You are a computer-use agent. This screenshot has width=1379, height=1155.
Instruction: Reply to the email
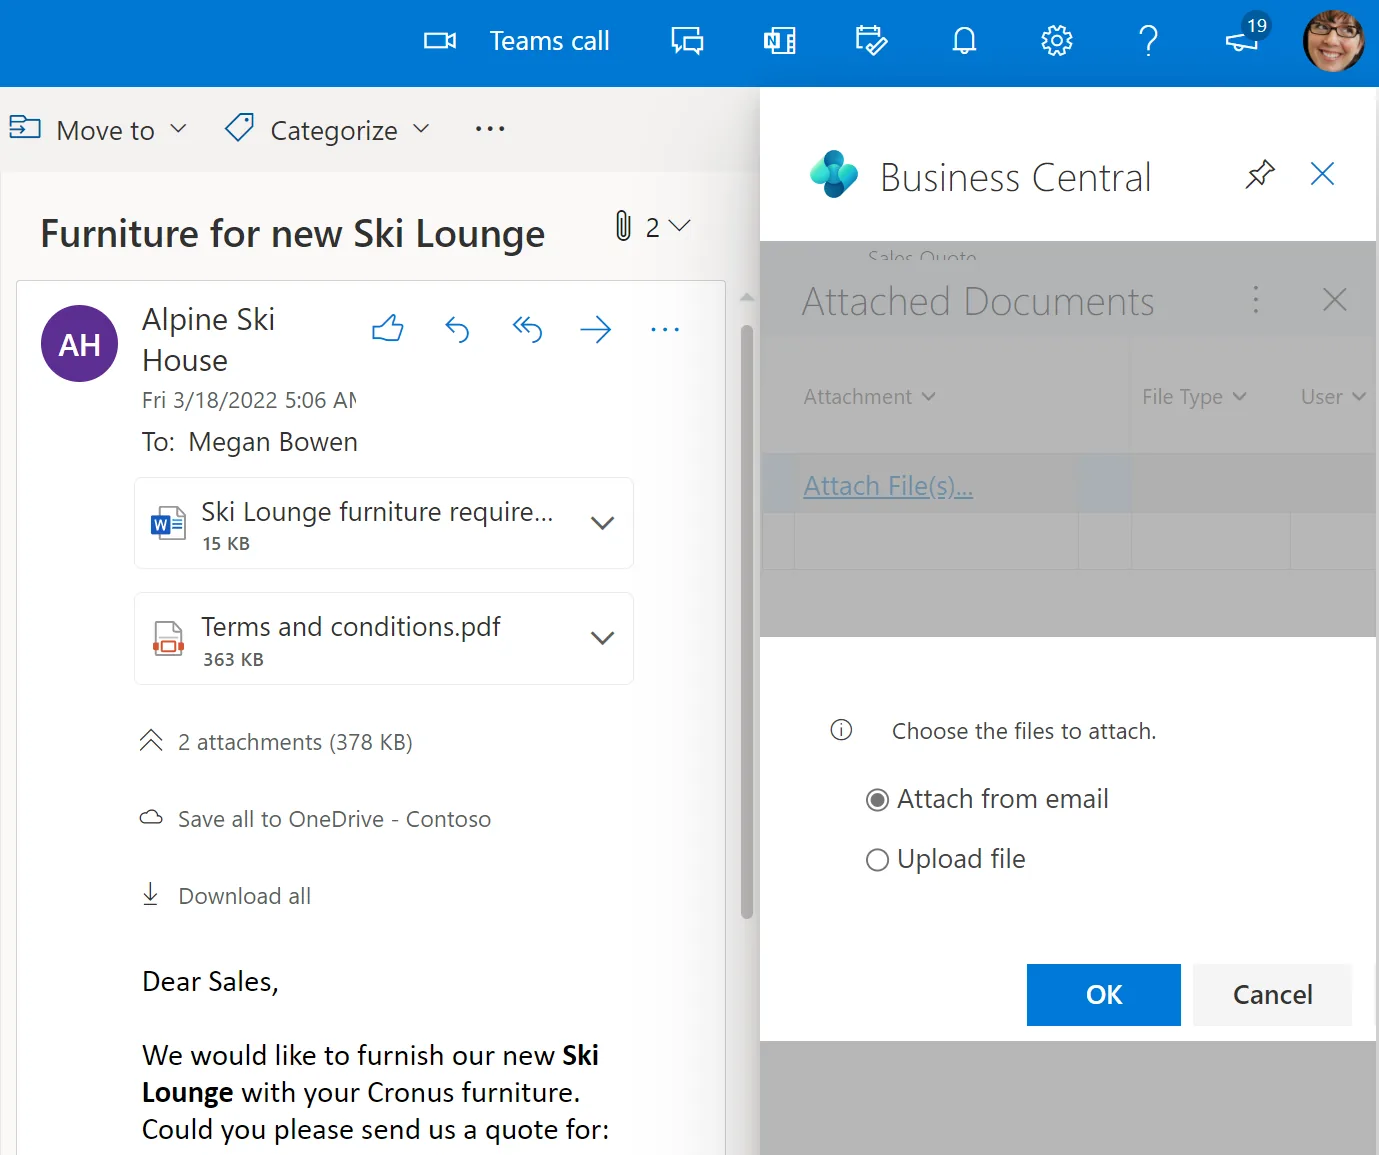click(457, 329)
